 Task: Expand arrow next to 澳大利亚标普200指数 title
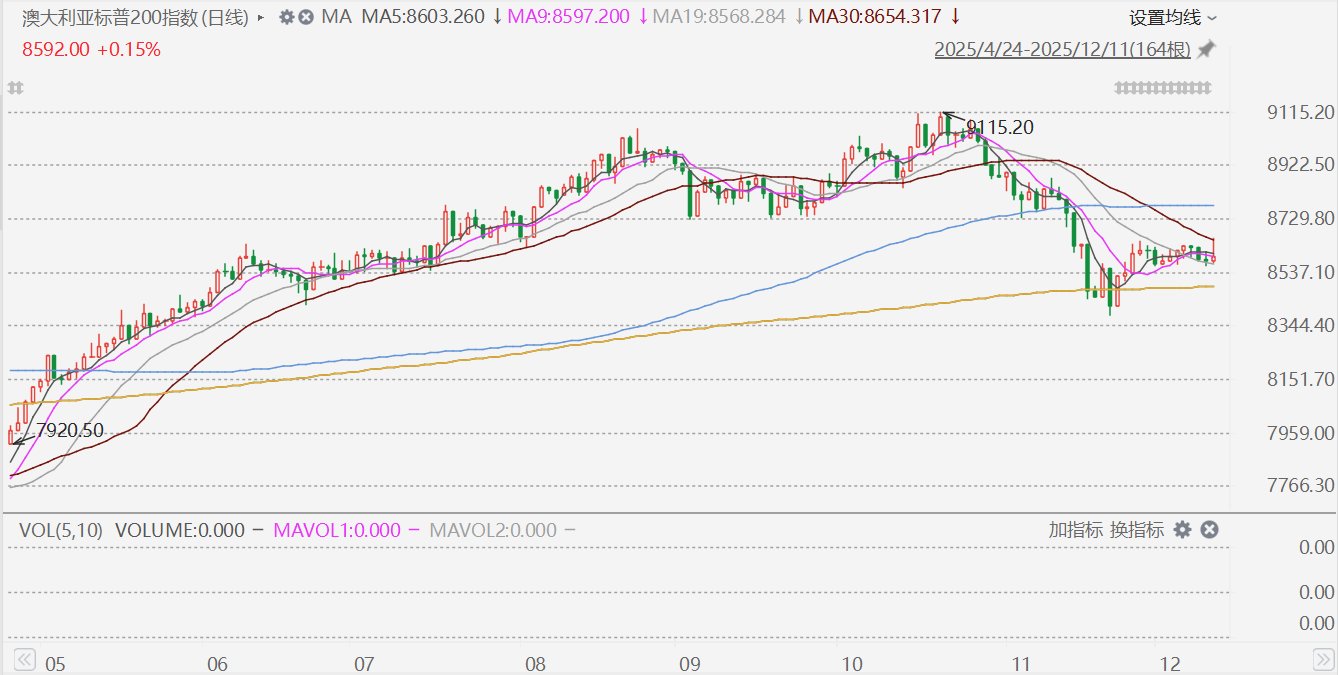[x=262, y=17]
